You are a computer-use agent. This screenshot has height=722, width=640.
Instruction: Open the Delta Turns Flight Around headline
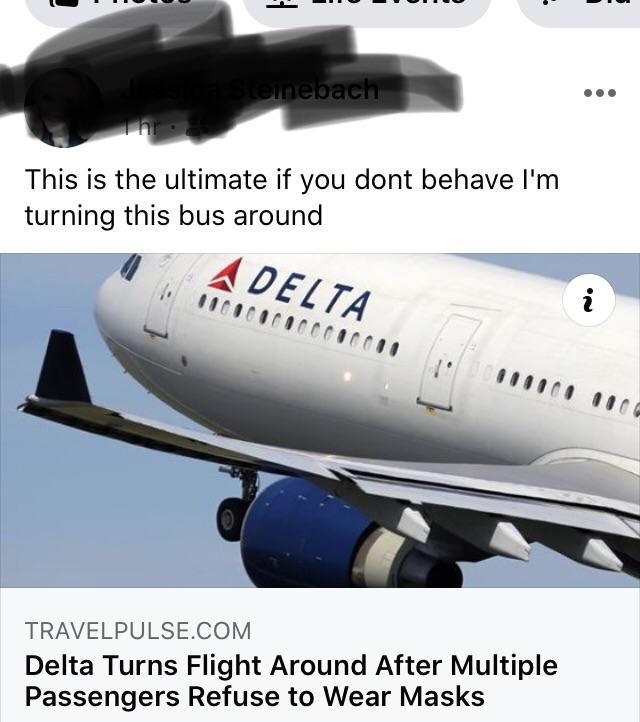[x=291, y=681]
